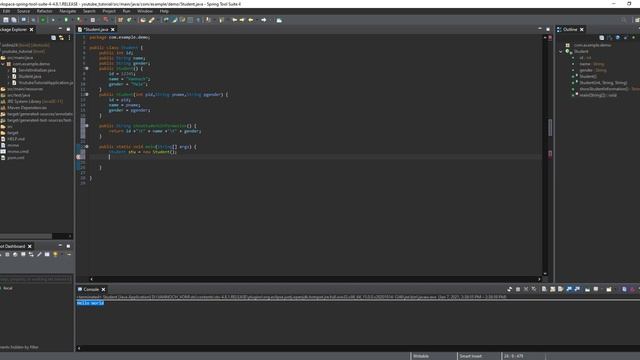The width and height of the screenshot is (640, 360).
Task: Click the error marker beside line 24
Action: coord(78,157)
